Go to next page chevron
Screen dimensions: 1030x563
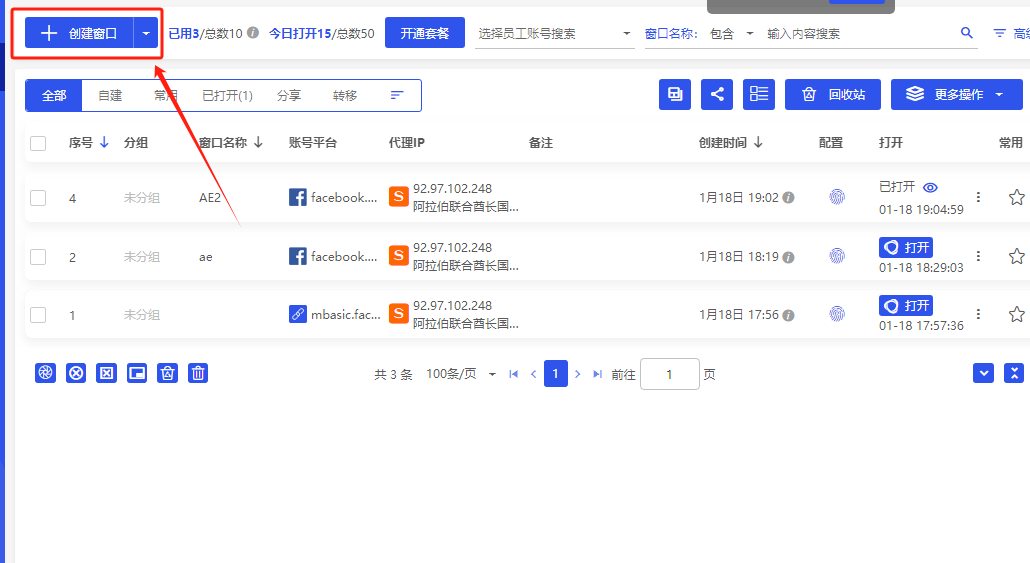tap(577, 374)
